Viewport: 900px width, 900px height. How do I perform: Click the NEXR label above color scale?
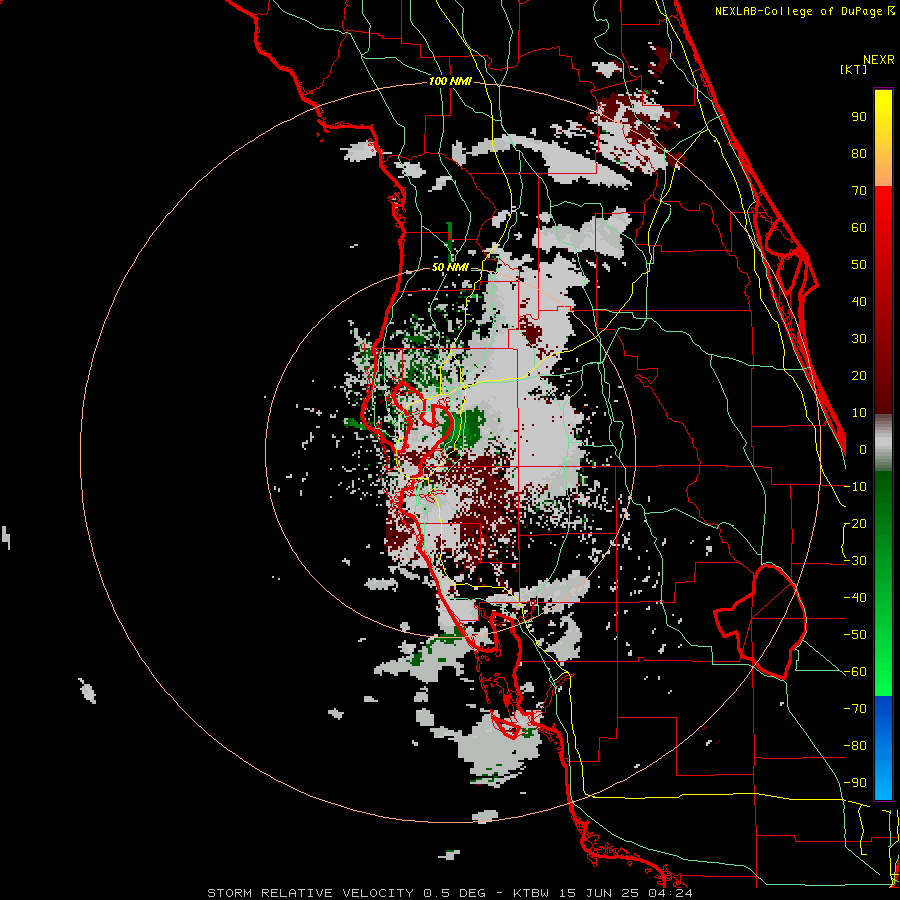click(x=879, y=60)
